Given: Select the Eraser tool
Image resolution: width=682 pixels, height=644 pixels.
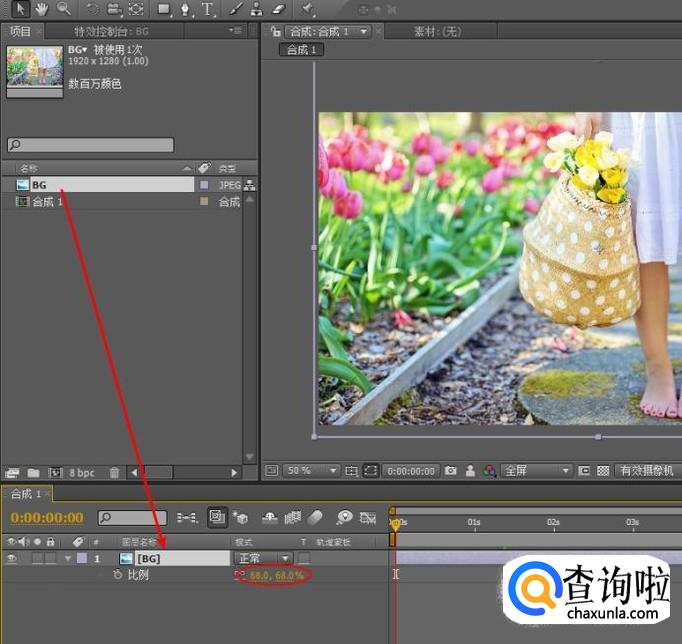Looking at the screenshot, I should click(278, 9).
